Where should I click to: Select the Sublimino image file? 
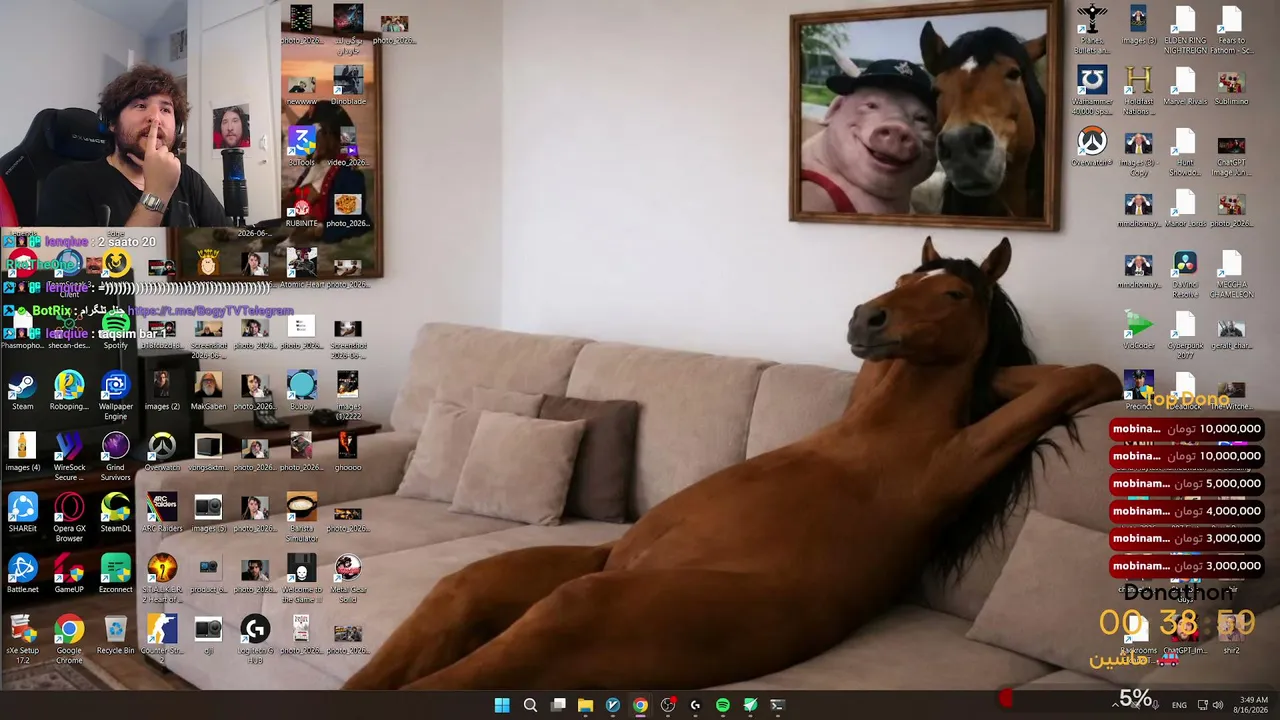click(x=1231, y=86)
